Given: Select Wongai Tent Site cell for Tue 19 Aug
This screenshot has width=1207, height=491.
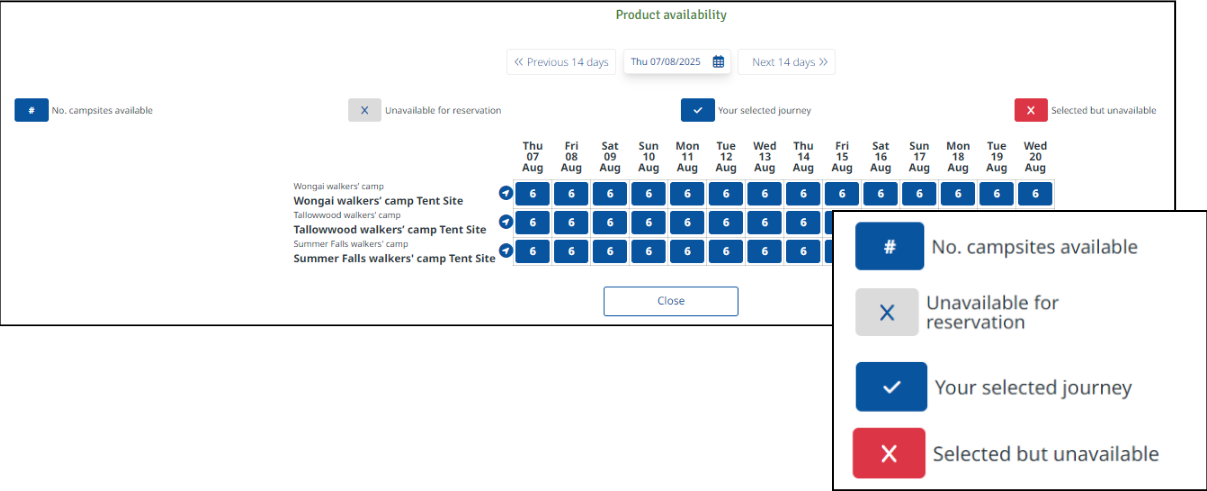Looking at the screenshot, I should [x=996, y=193].
